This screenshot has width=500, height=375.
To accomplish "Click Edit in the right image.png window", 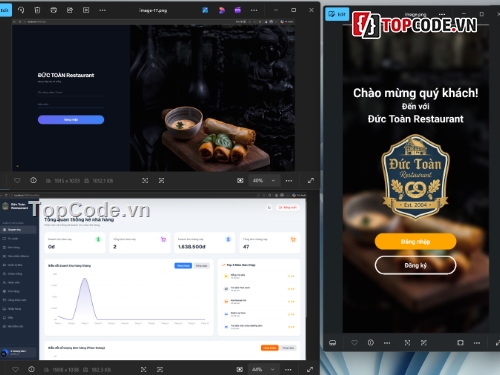I will tap(337, 14).
